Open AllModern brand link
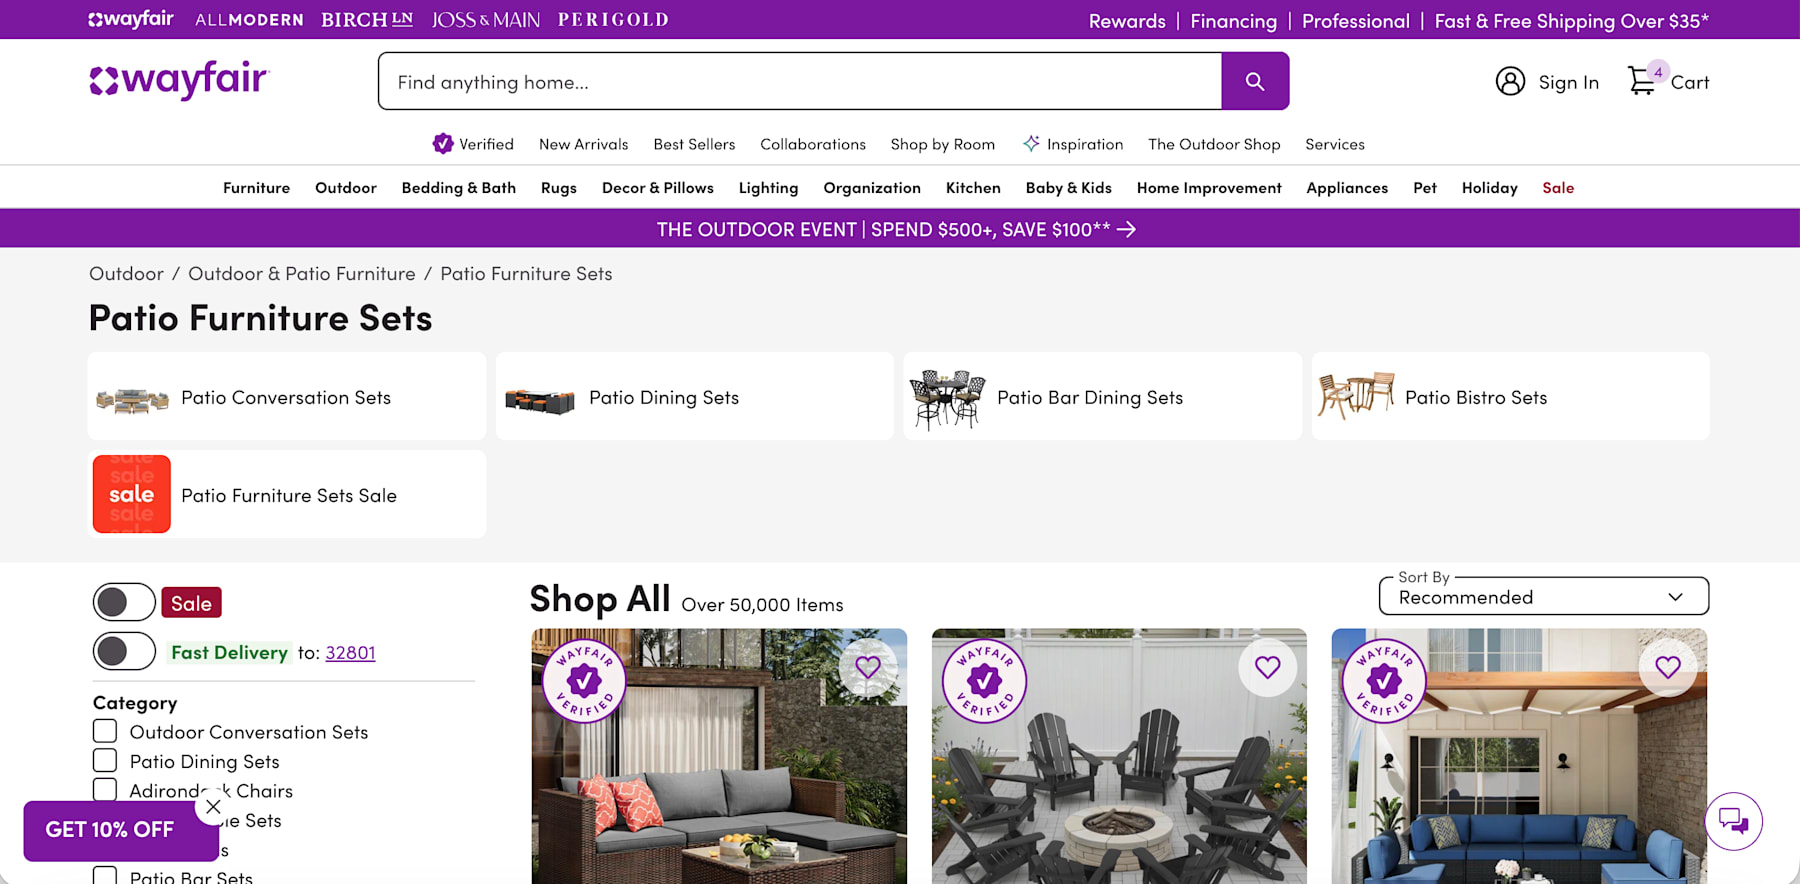Screen dimensions: 1800x884 [249, 20]
